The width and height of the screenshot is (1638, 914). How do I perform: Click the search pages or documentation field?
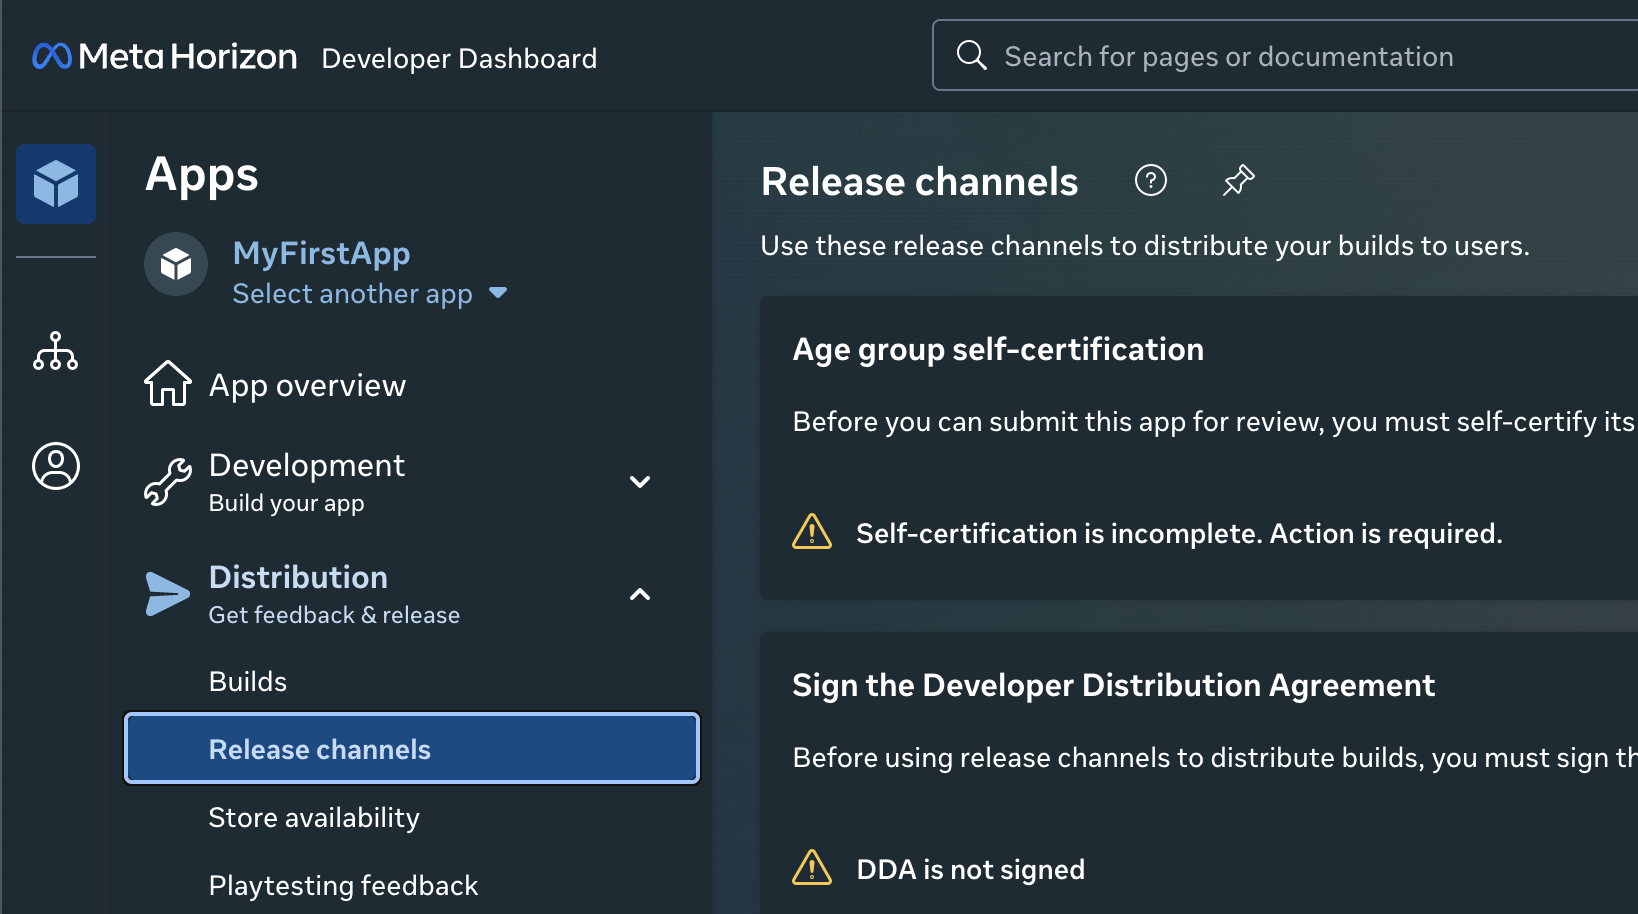1230,55
